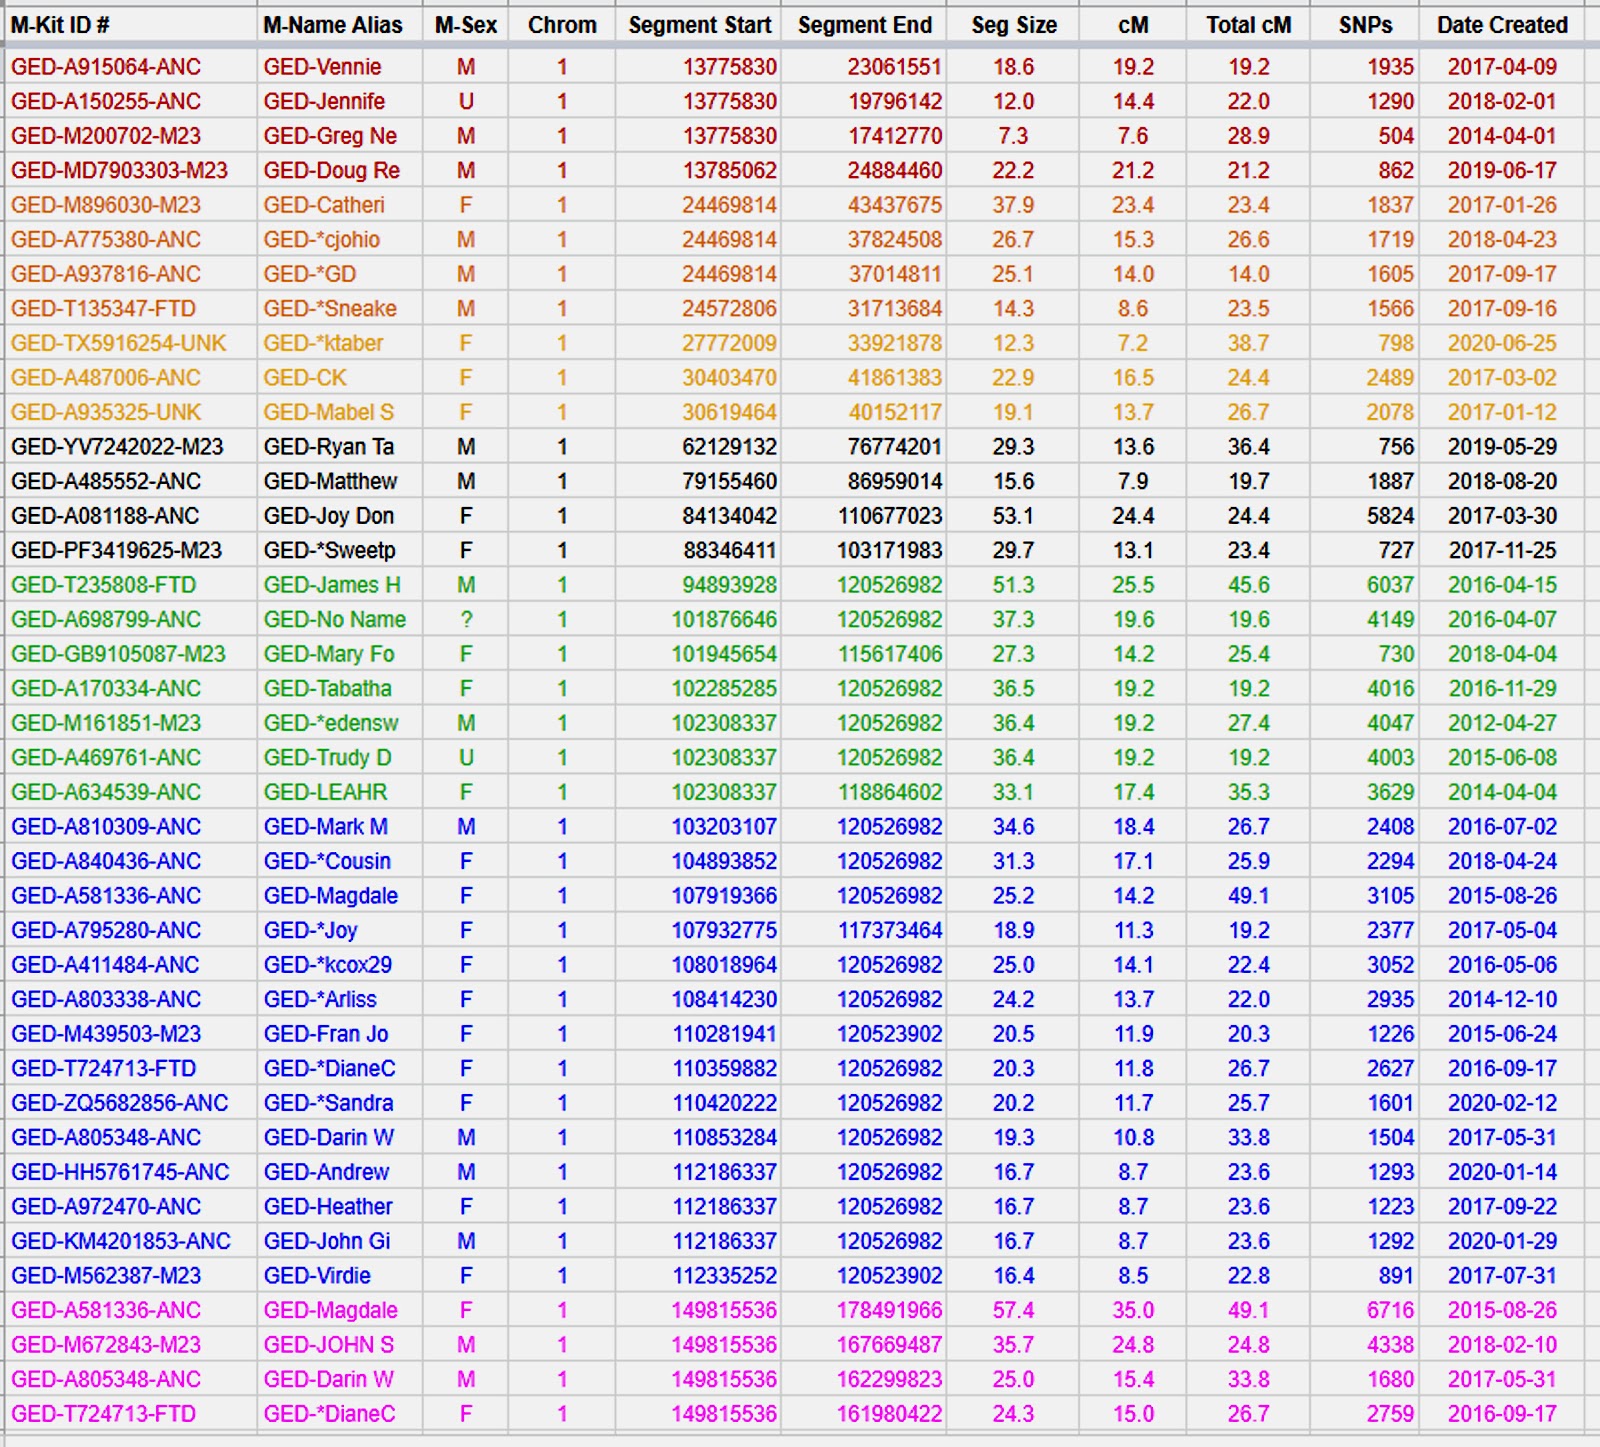
Task: Click the SNPs column header
Action: pos(1366,25)
